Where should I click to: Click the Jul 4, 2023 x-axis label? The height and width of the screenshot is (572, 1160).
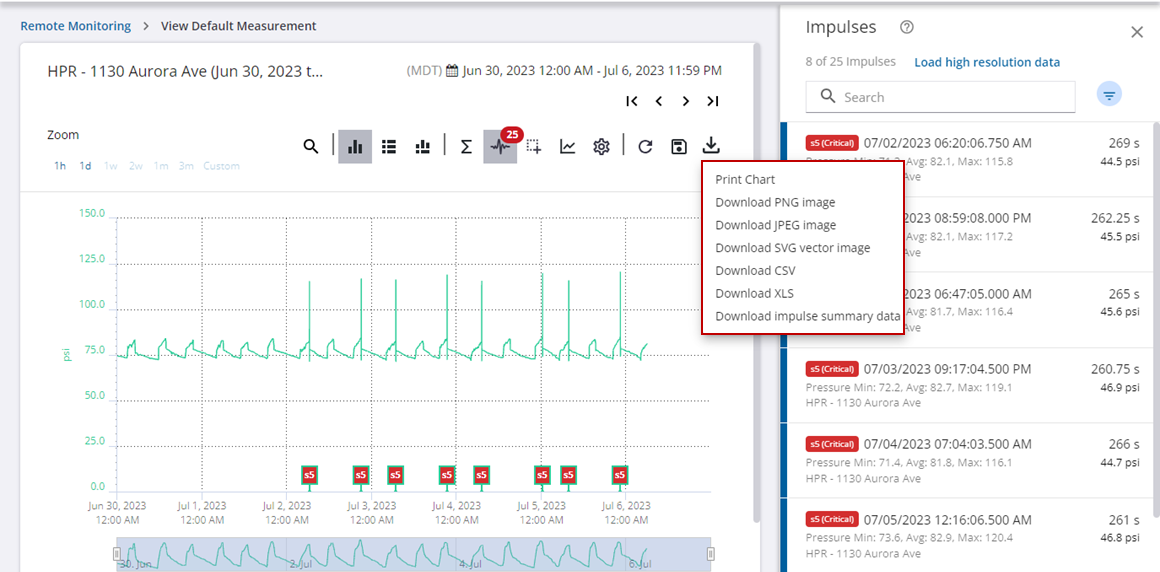coord(457,513)
